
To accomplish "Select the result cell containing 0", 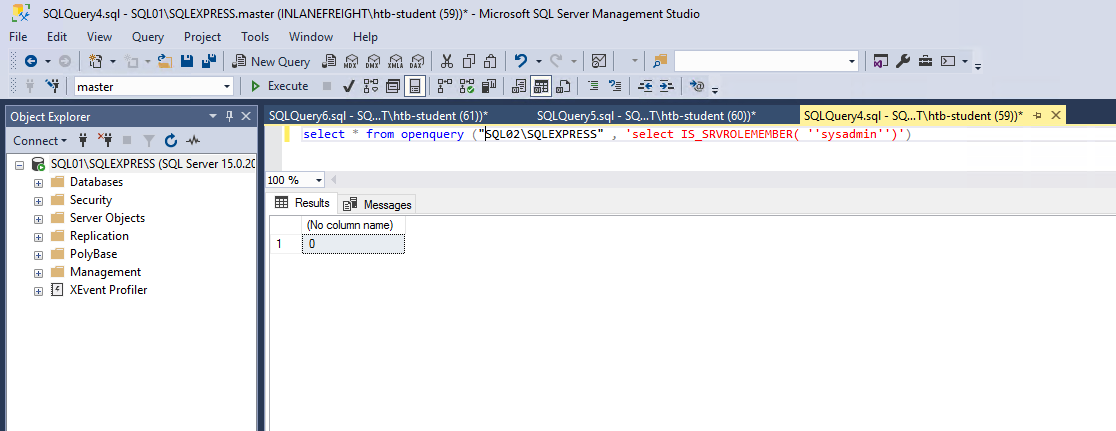I will 353,243.
